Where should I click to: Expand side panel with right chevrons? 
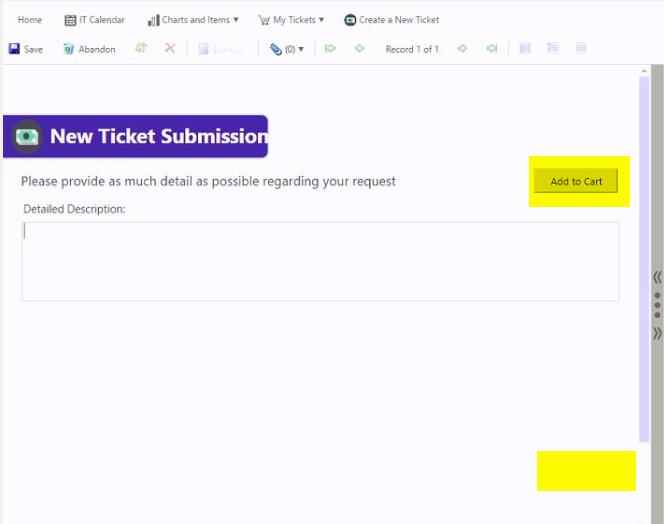pyautogui.click(x=657, y=333)
